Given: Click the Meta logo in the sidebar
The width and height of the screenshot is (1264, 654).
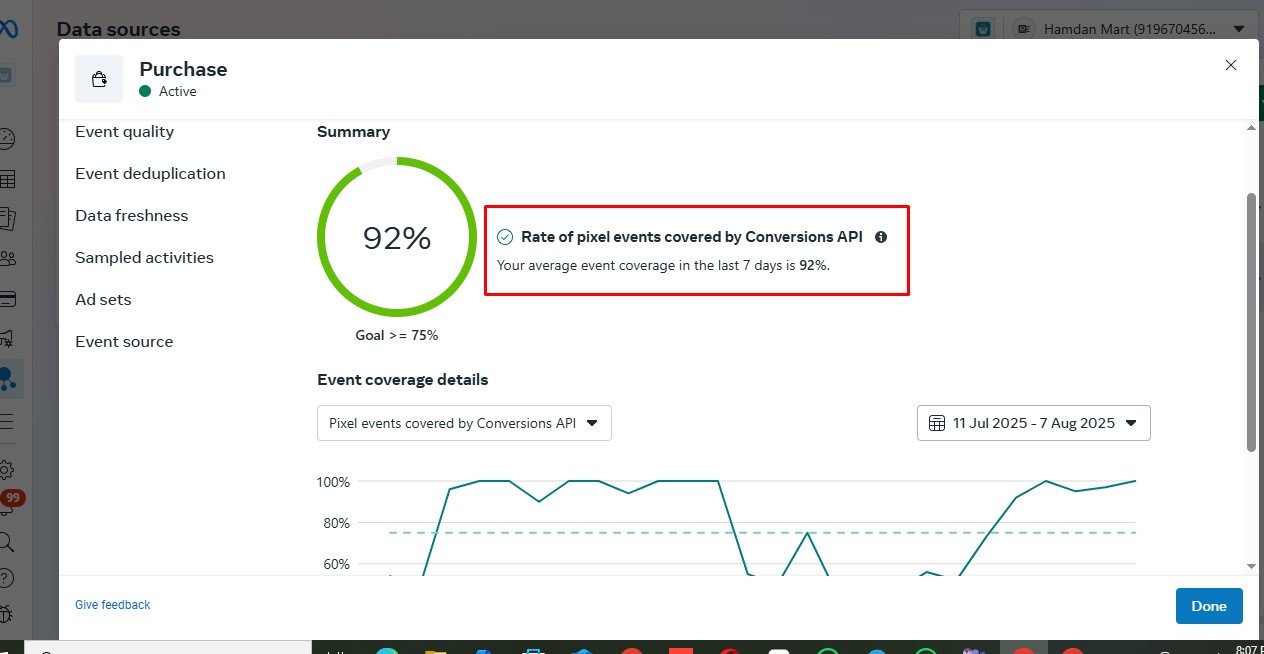Looking at the screenshot, I should 8,30.
